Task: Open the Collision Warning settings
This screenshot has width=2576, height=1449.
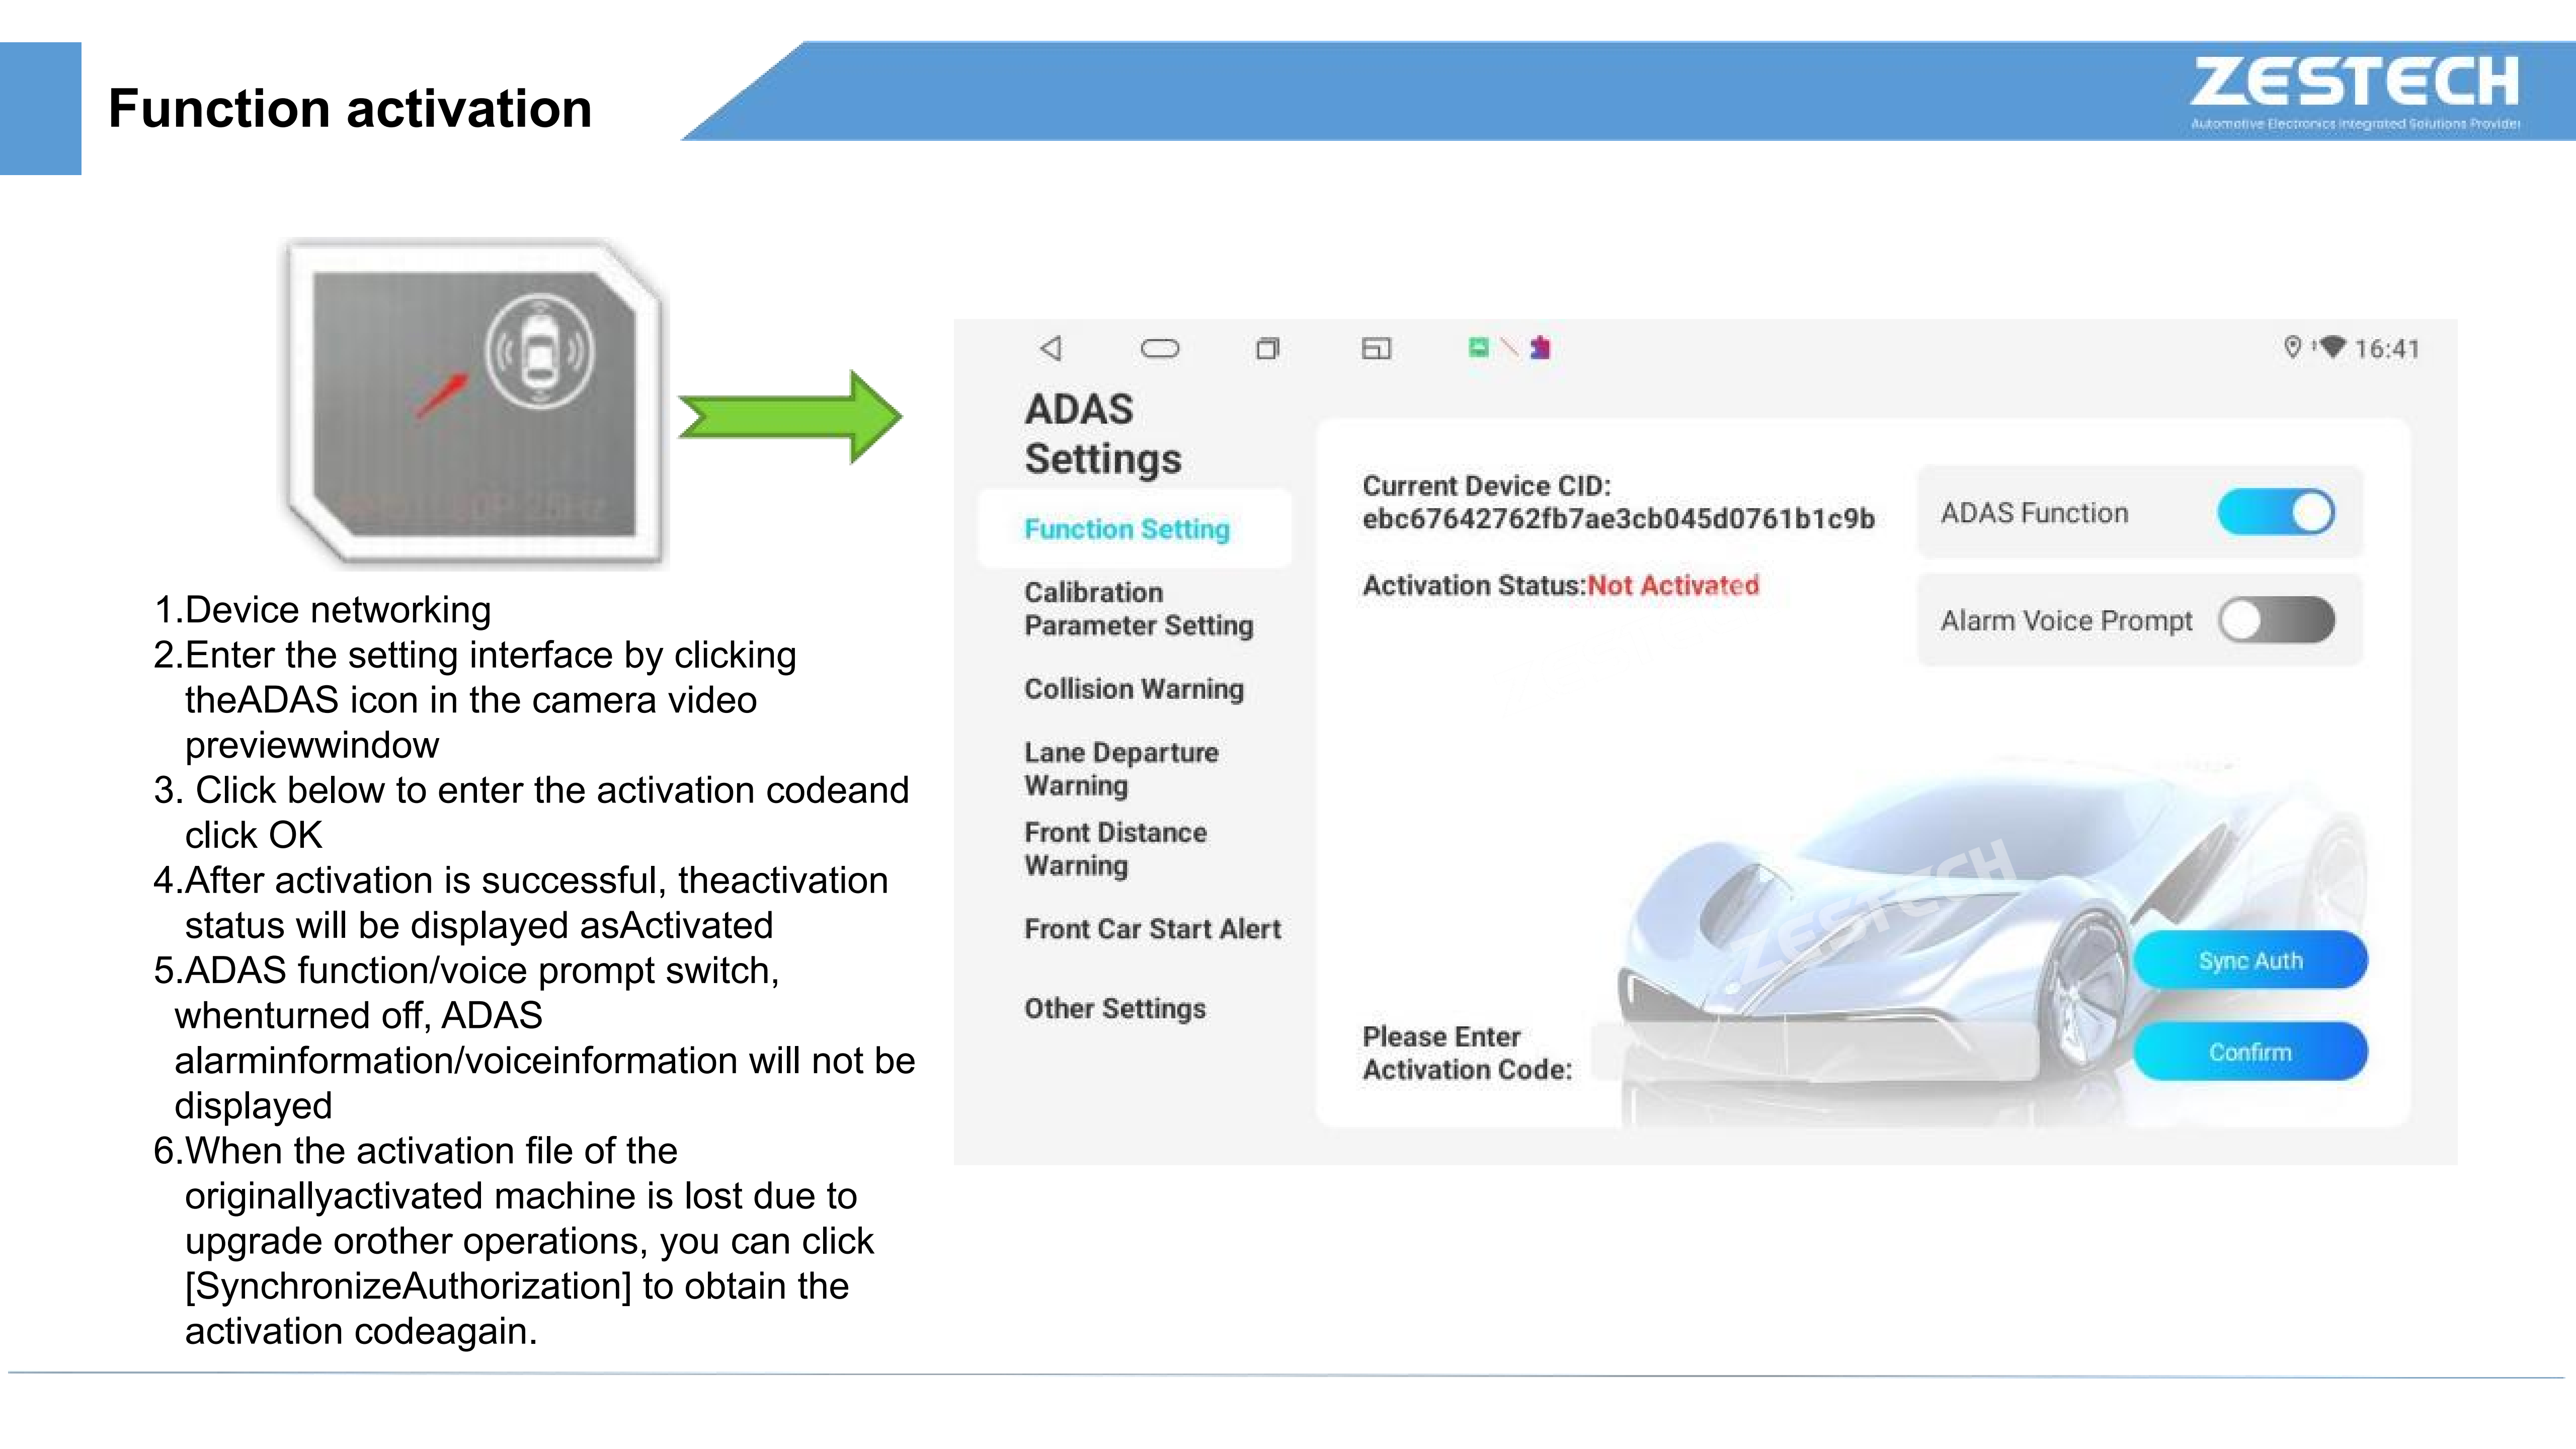Action: (x=1134, y=689)
